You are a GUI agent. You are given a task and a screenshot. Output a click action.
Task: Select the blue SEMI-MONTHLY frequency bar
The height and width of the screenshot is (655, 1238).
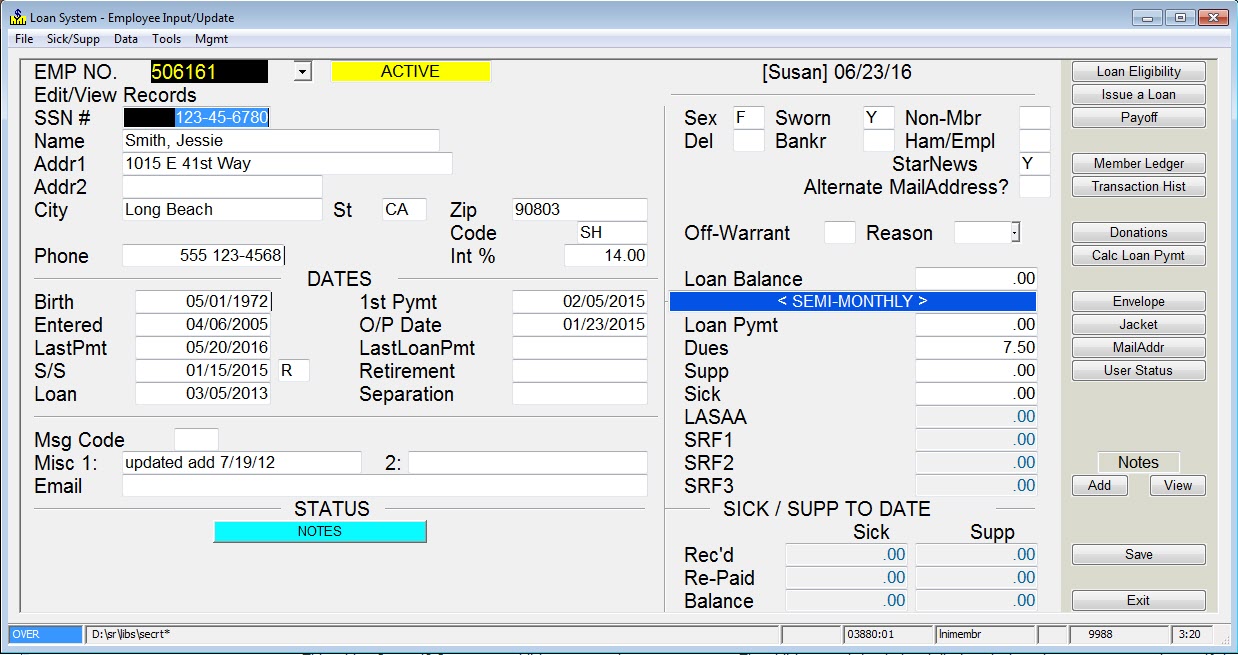(852, 302)
